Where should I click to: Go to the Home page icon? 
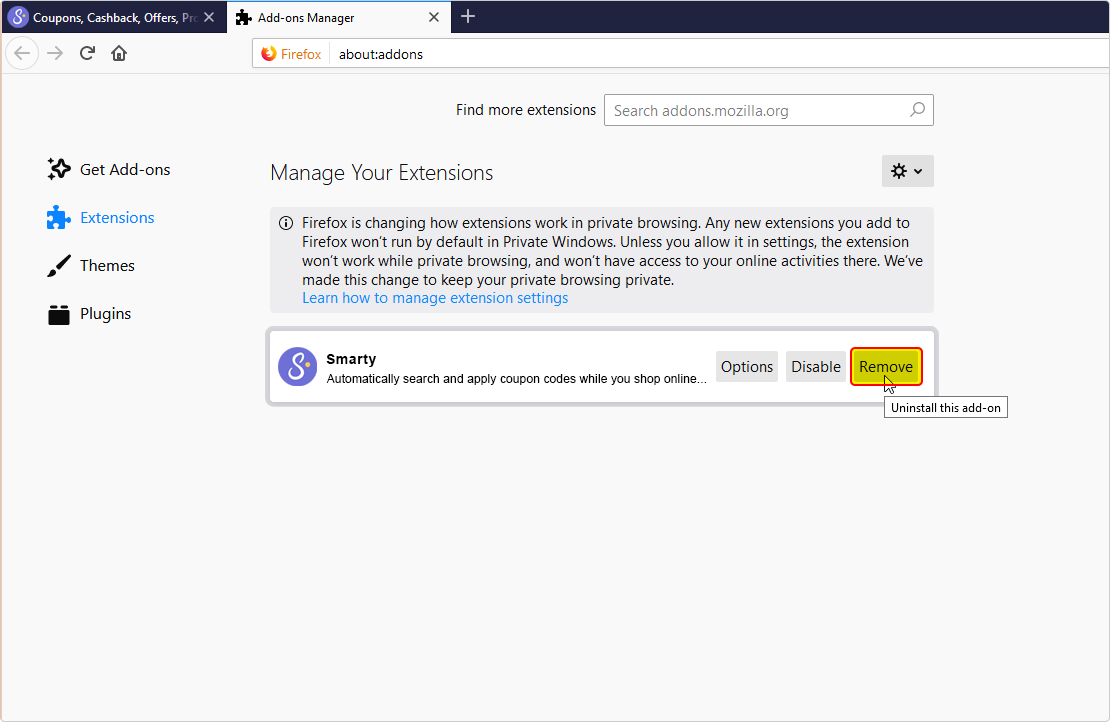tap(119, 54)
